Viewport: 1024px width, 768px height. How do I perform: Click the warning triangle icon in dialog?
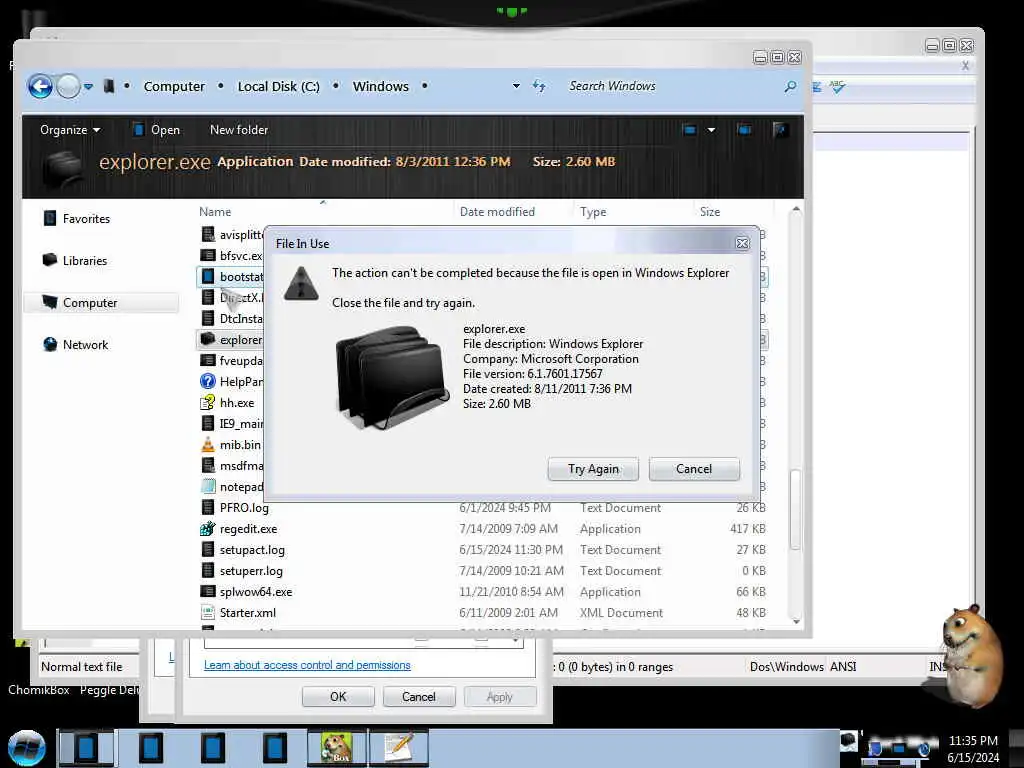pyautogui.click(x=301, y=284)
